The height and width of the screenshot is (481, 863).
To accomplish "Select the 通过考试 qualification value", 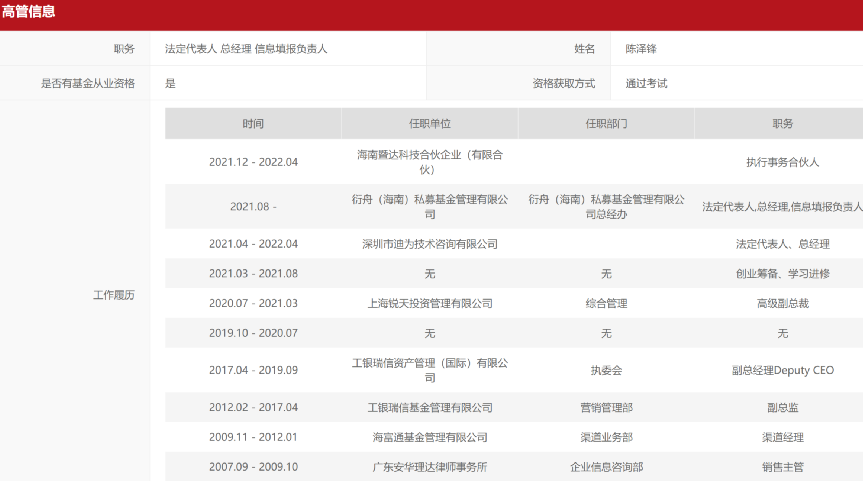I will (646, 84).
